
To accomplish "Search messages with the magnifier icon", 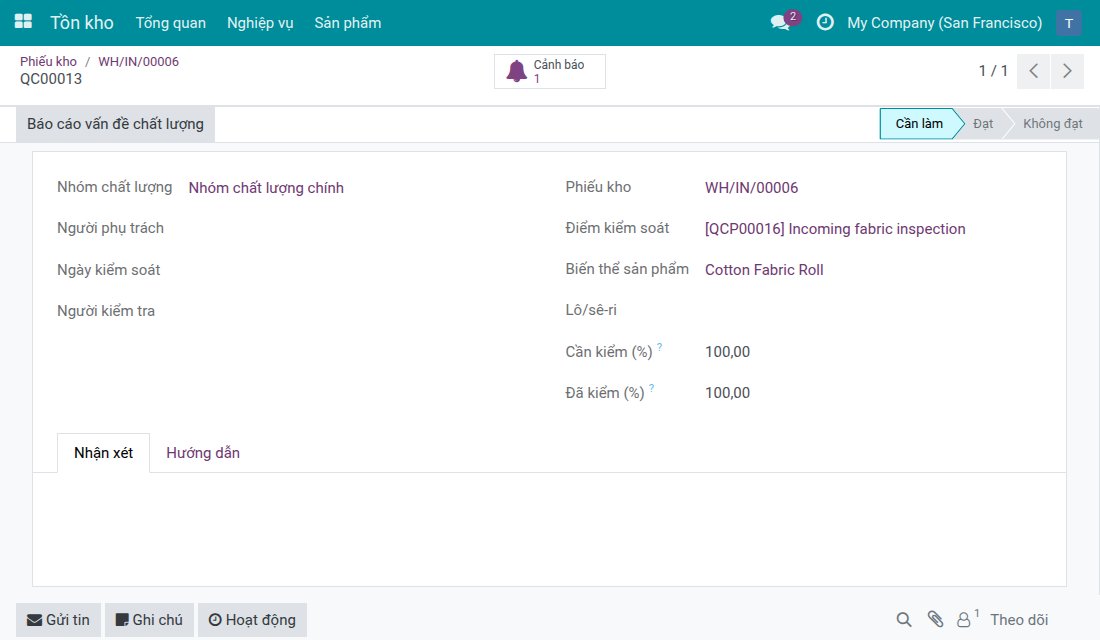I will tap(904, 620).
